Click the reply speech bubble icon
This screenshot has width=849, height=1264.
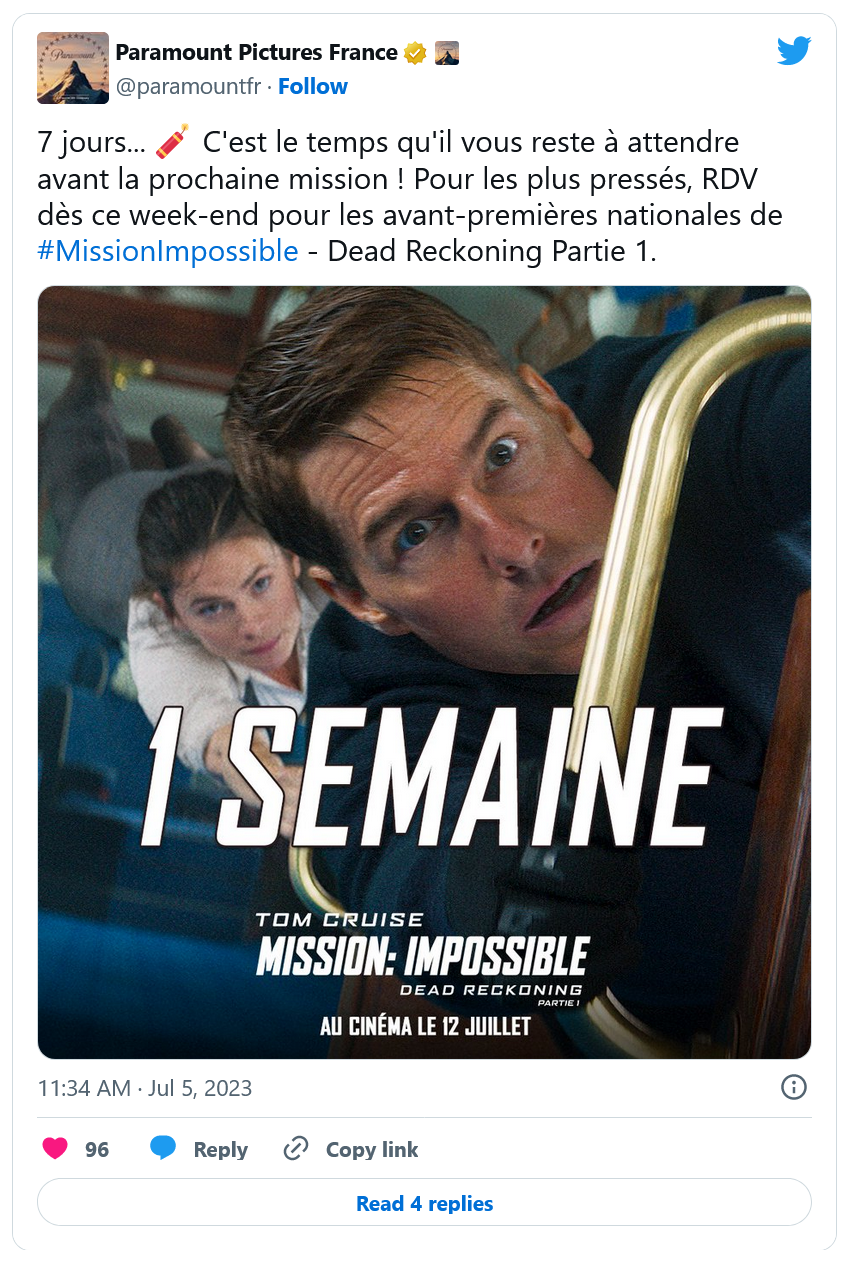tap(163, 1149)
